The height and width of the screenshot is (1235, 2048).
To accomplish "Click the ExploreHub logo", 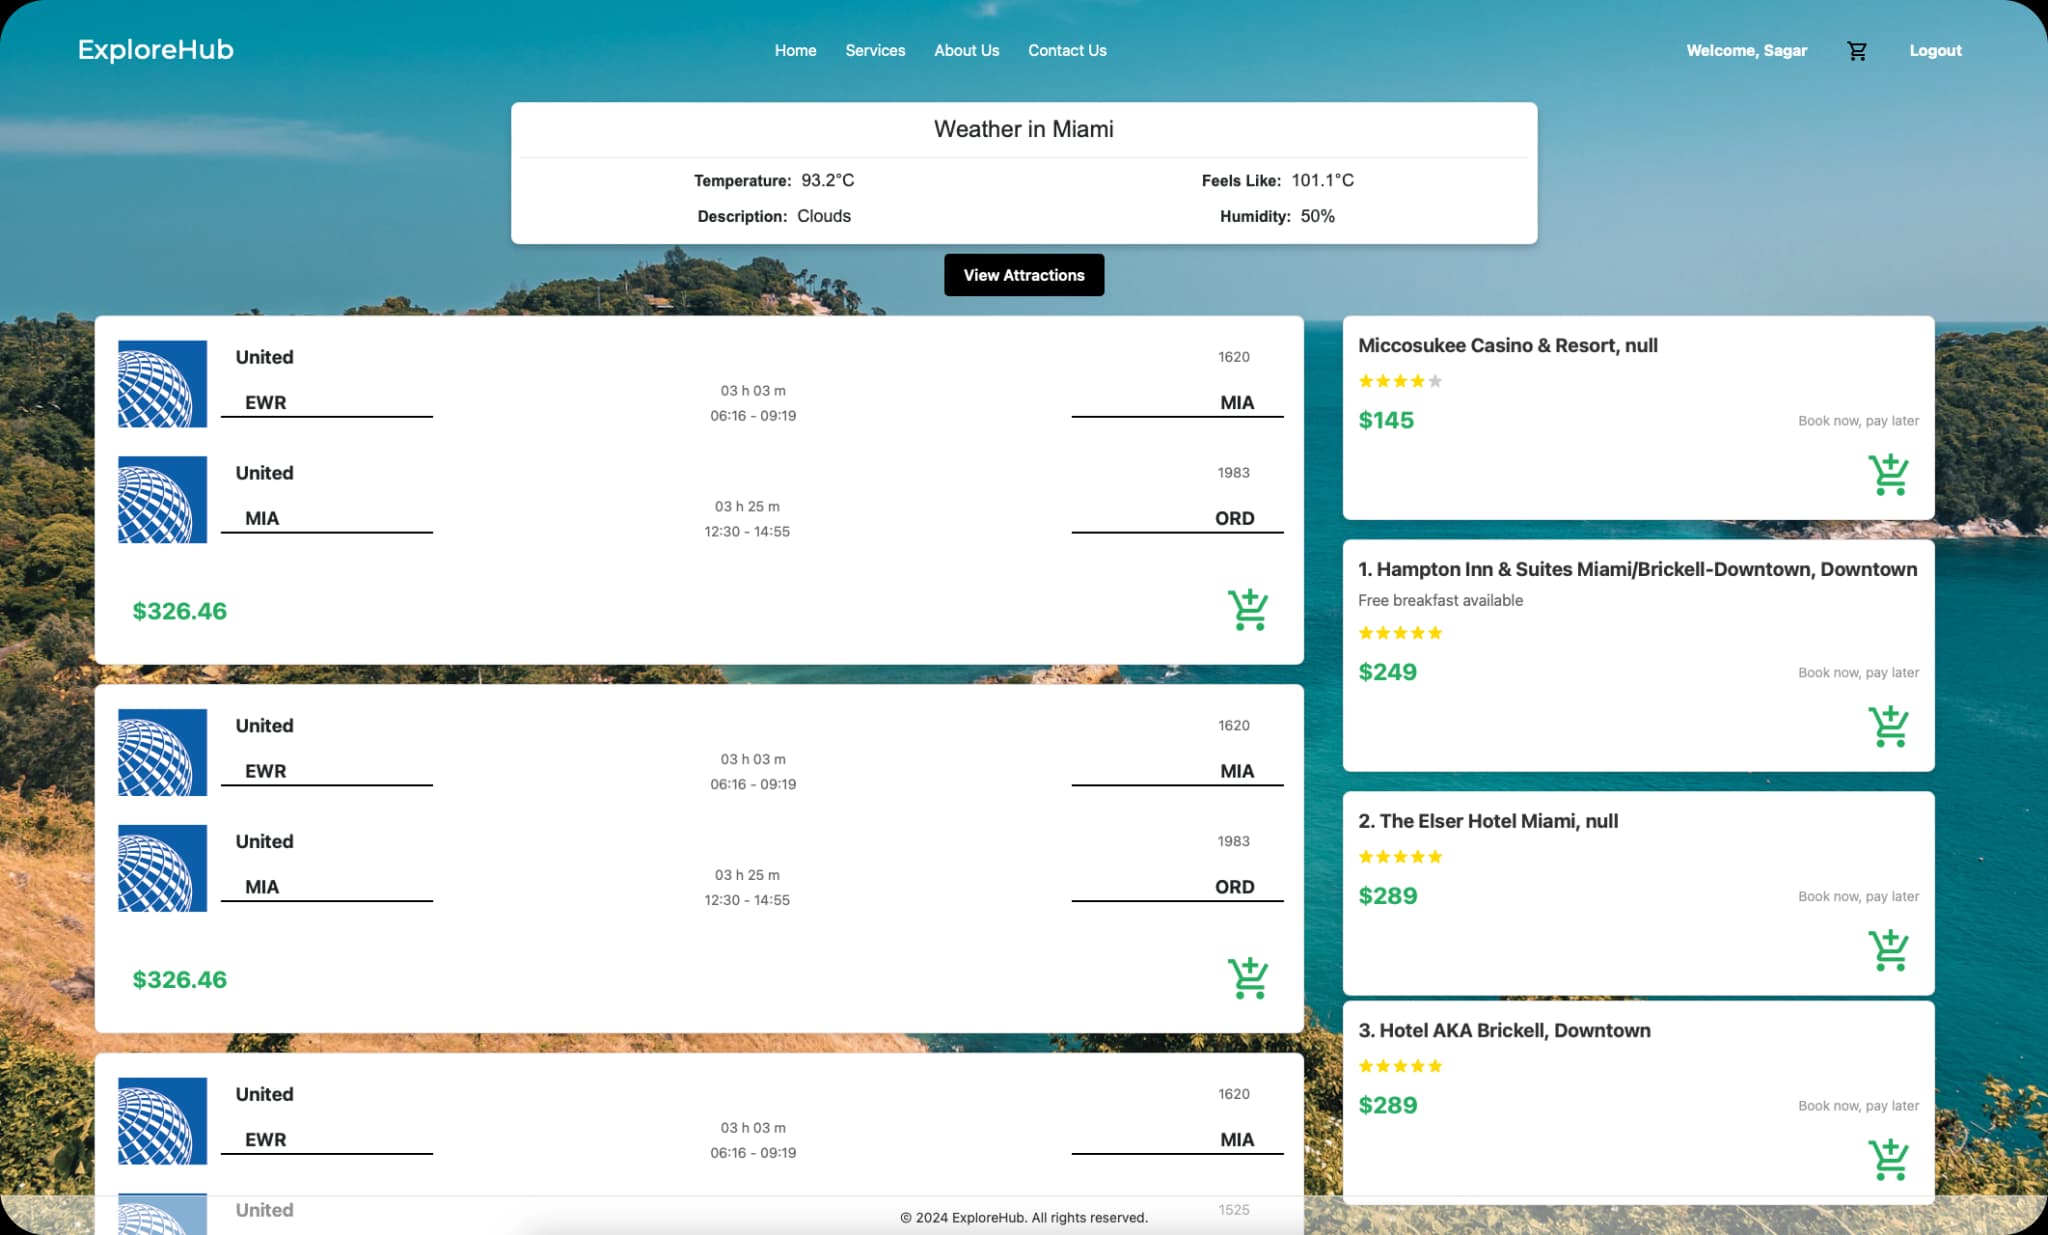I will point(156,50).
